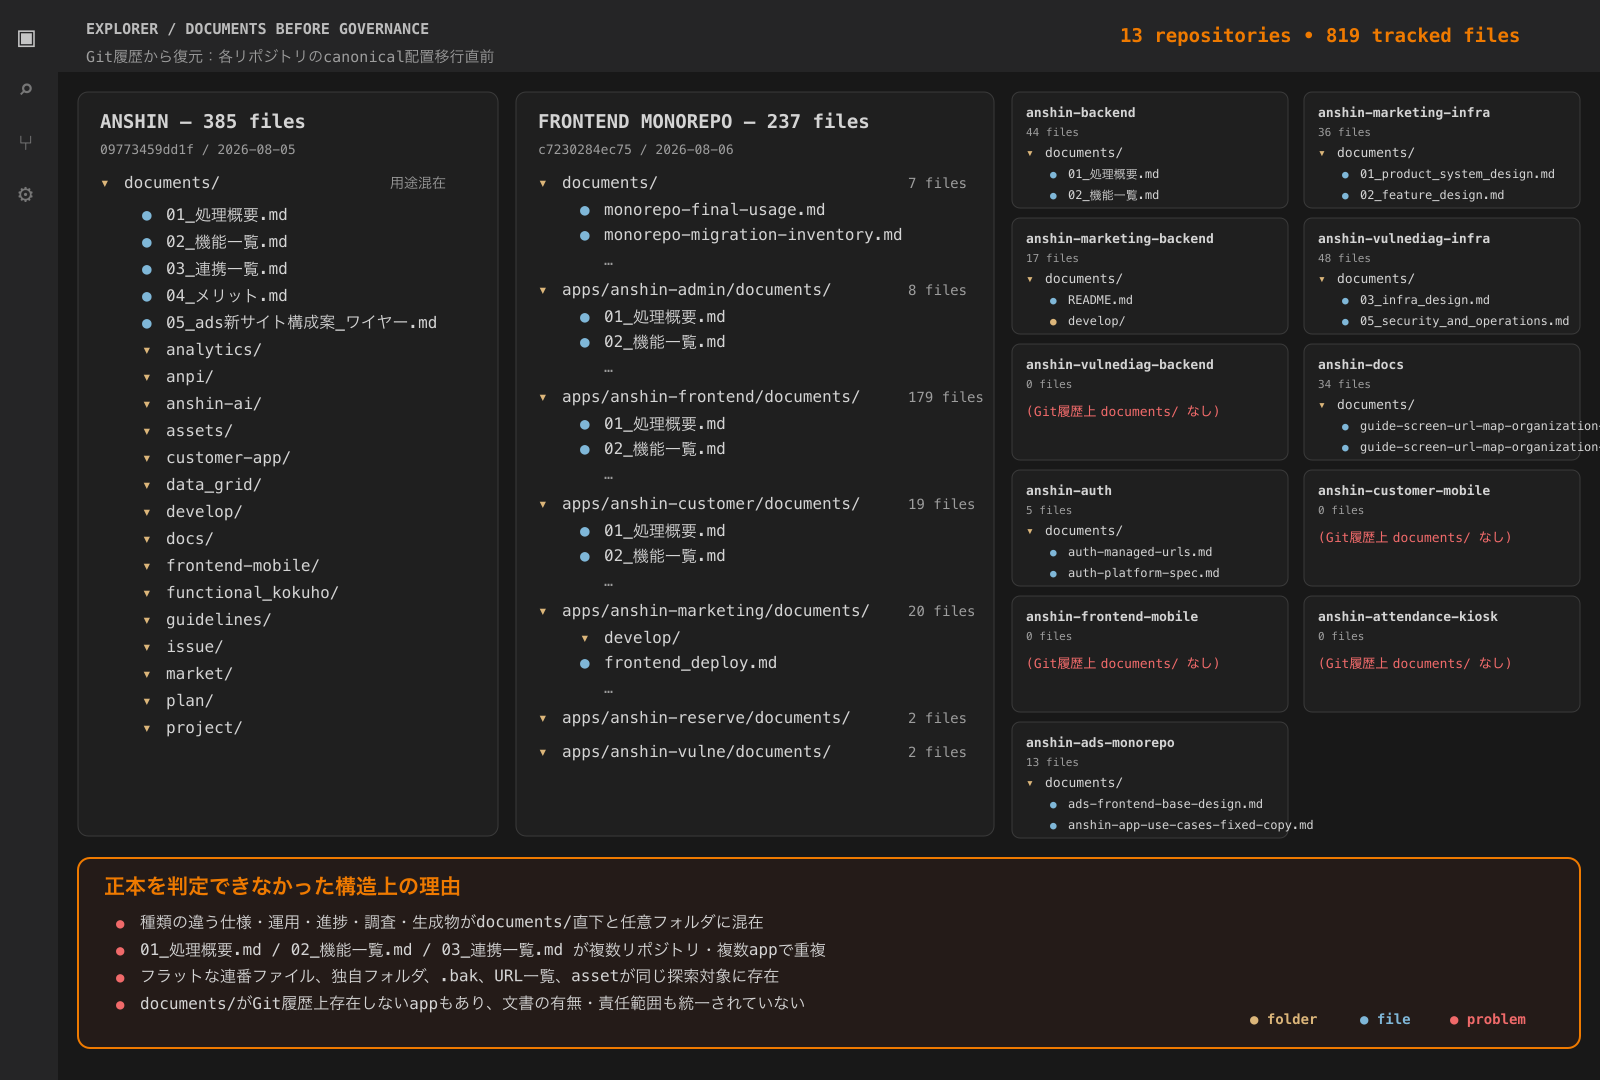Image resolution: width=1600 pixels, height=1080 pixels.
Task: Select the docs/ folder row
Action: click(x=190, y=539)
